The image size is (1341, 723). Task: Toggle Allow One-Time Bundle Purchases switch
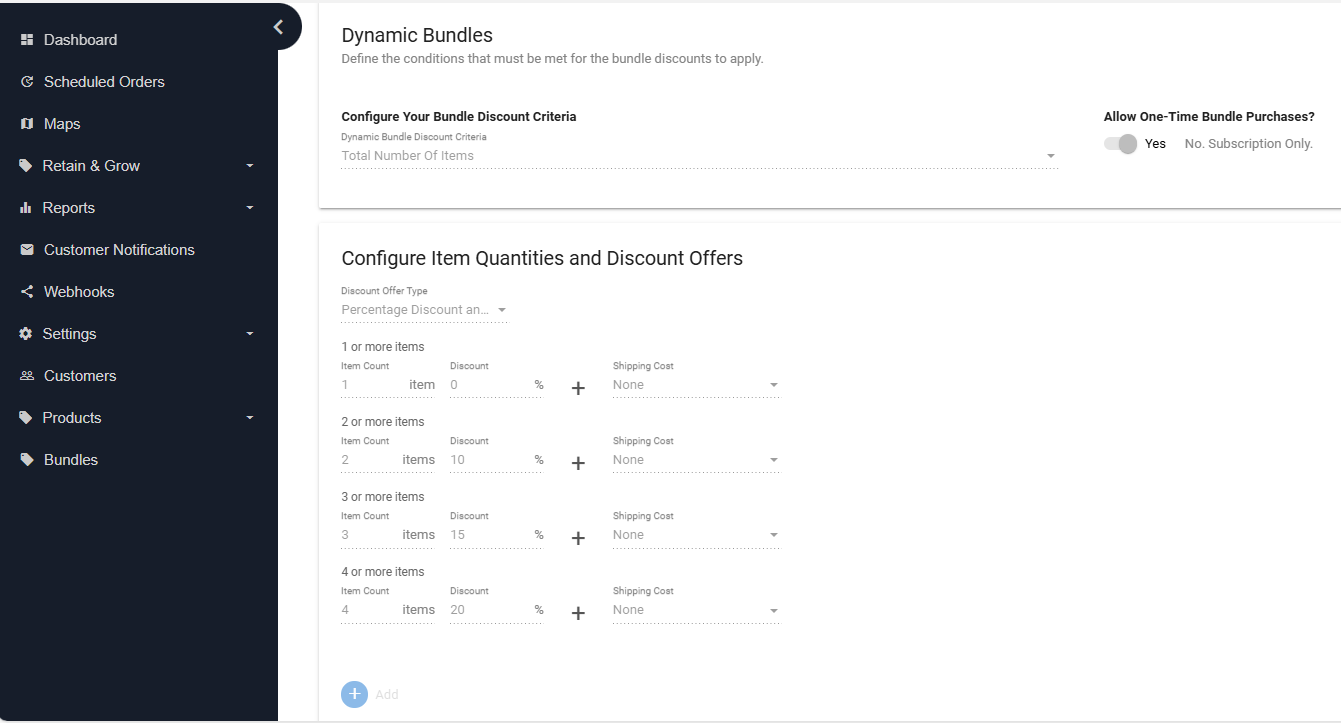point(1121,144)
